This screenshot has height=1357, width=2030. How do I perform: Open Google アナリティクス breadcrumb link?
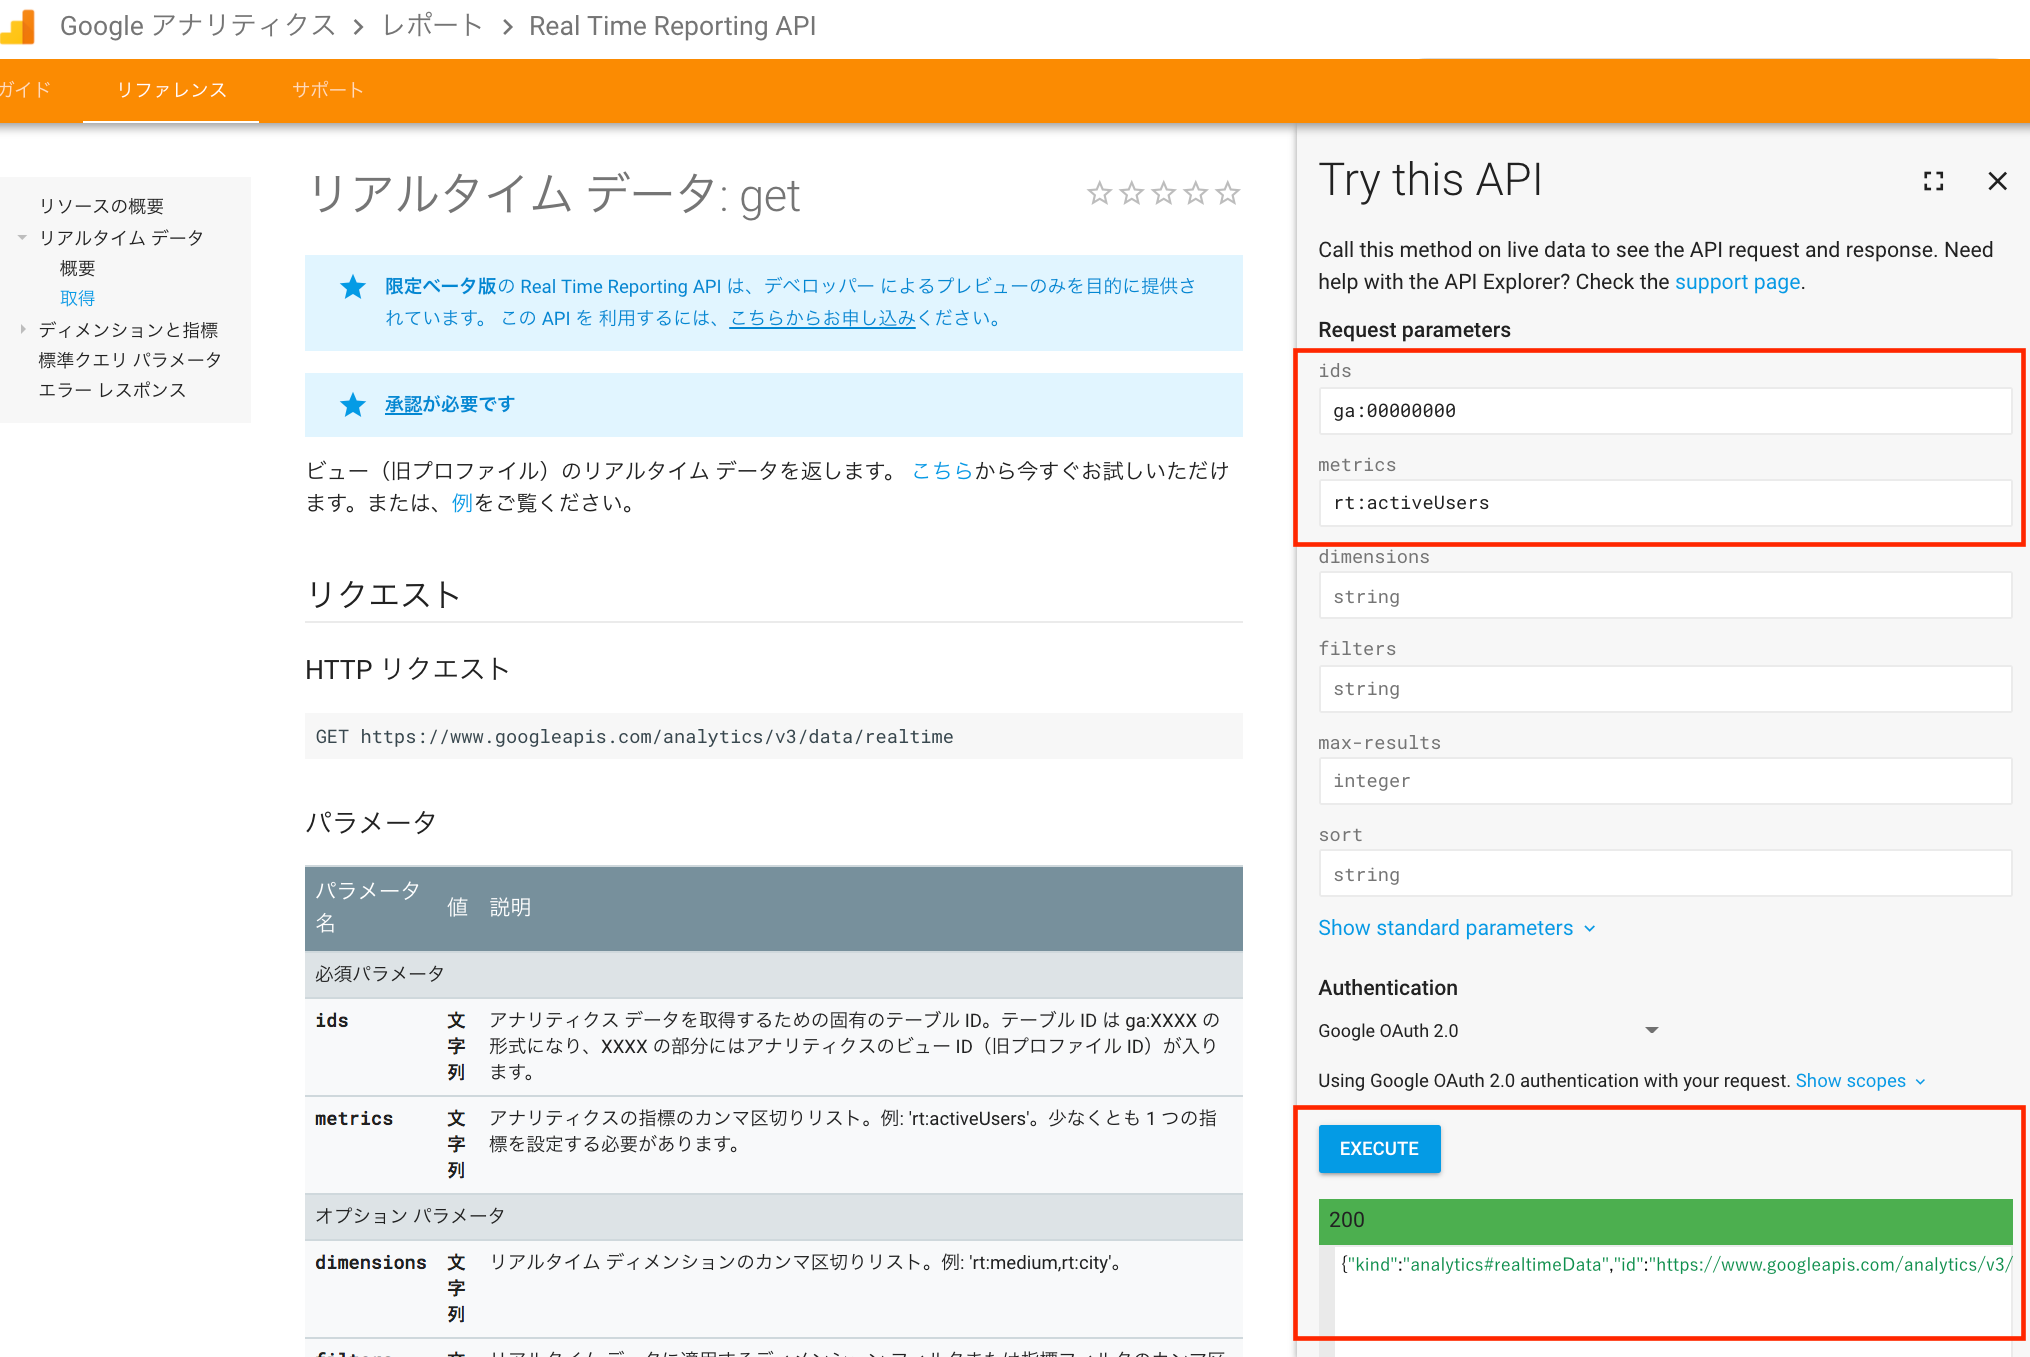coord(197,26)
